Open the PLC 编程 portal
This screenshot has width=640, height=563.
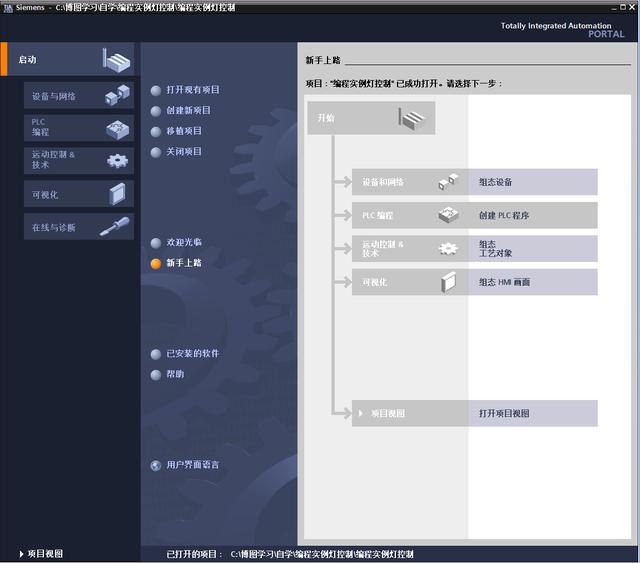click(x=79, y=127)
